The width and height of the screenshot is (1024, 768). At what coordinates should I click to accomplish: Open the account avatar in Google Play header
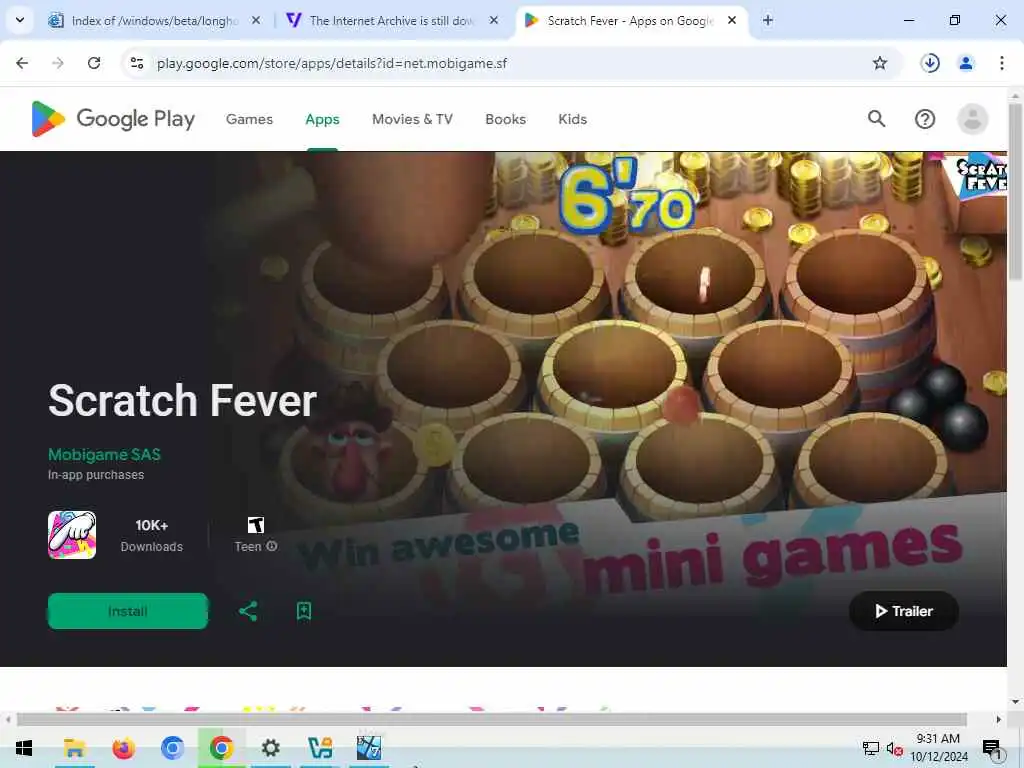point(972,119)
